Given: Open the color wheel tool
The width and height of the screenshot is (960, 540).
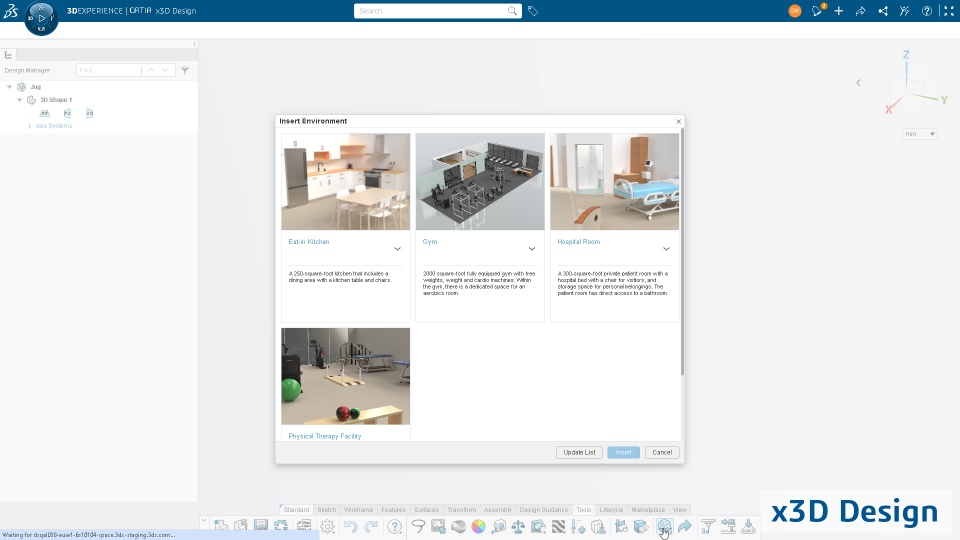Looking at the screenshot, I should [479, 527].
